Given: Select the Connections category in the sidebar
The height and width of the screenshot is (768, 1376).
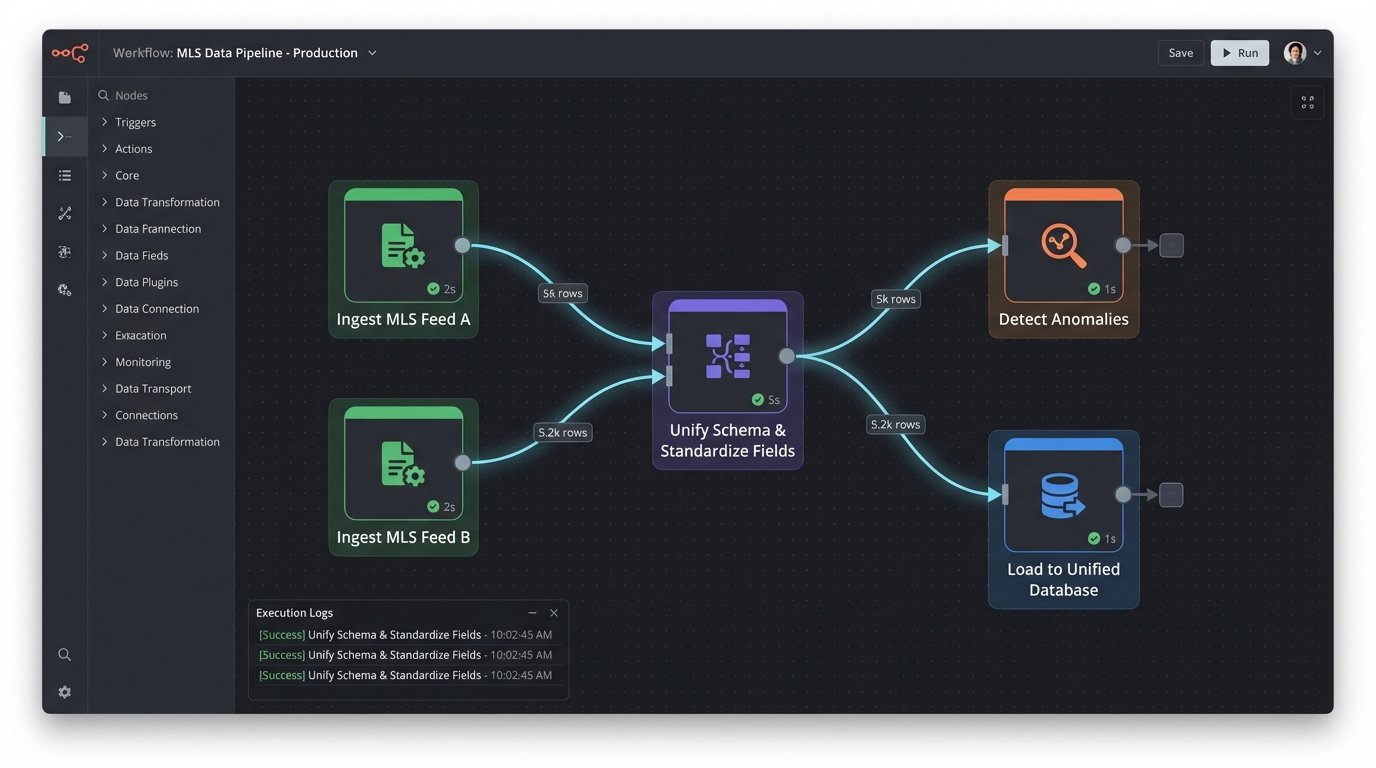Looking at the screenshot, I should click(146, 414).
